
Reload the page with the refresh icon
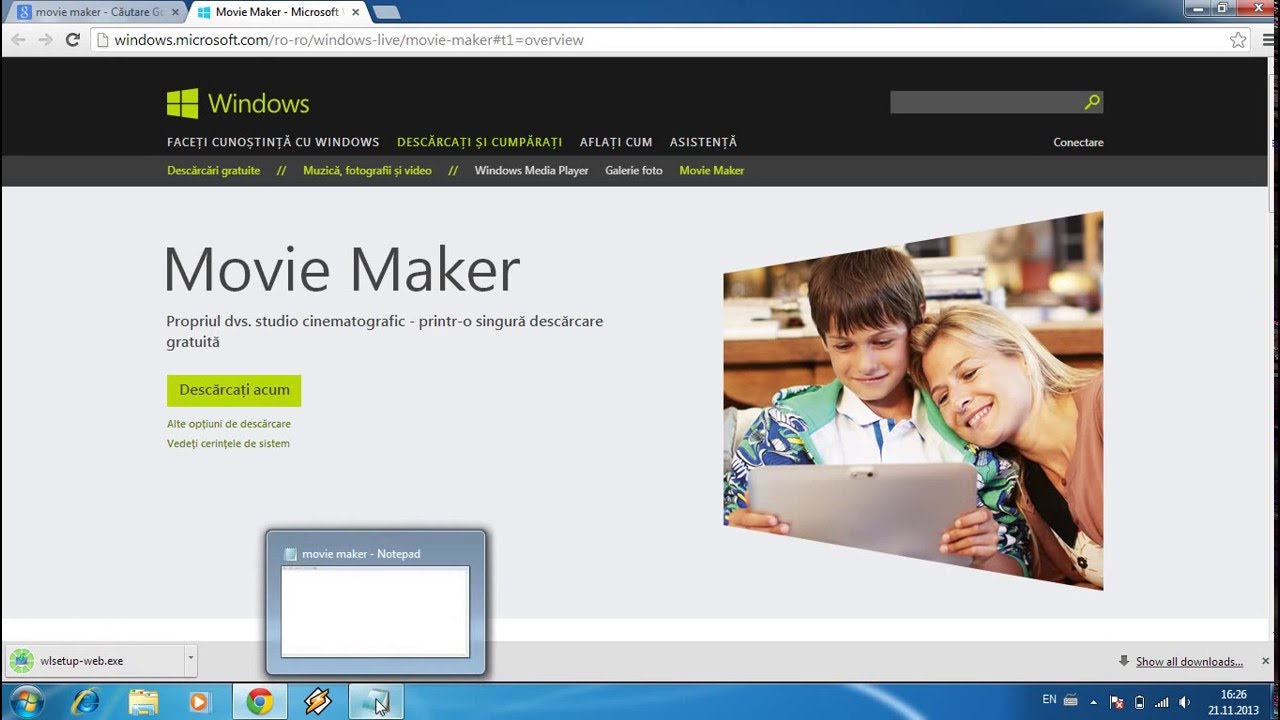(x=72, y=40)
